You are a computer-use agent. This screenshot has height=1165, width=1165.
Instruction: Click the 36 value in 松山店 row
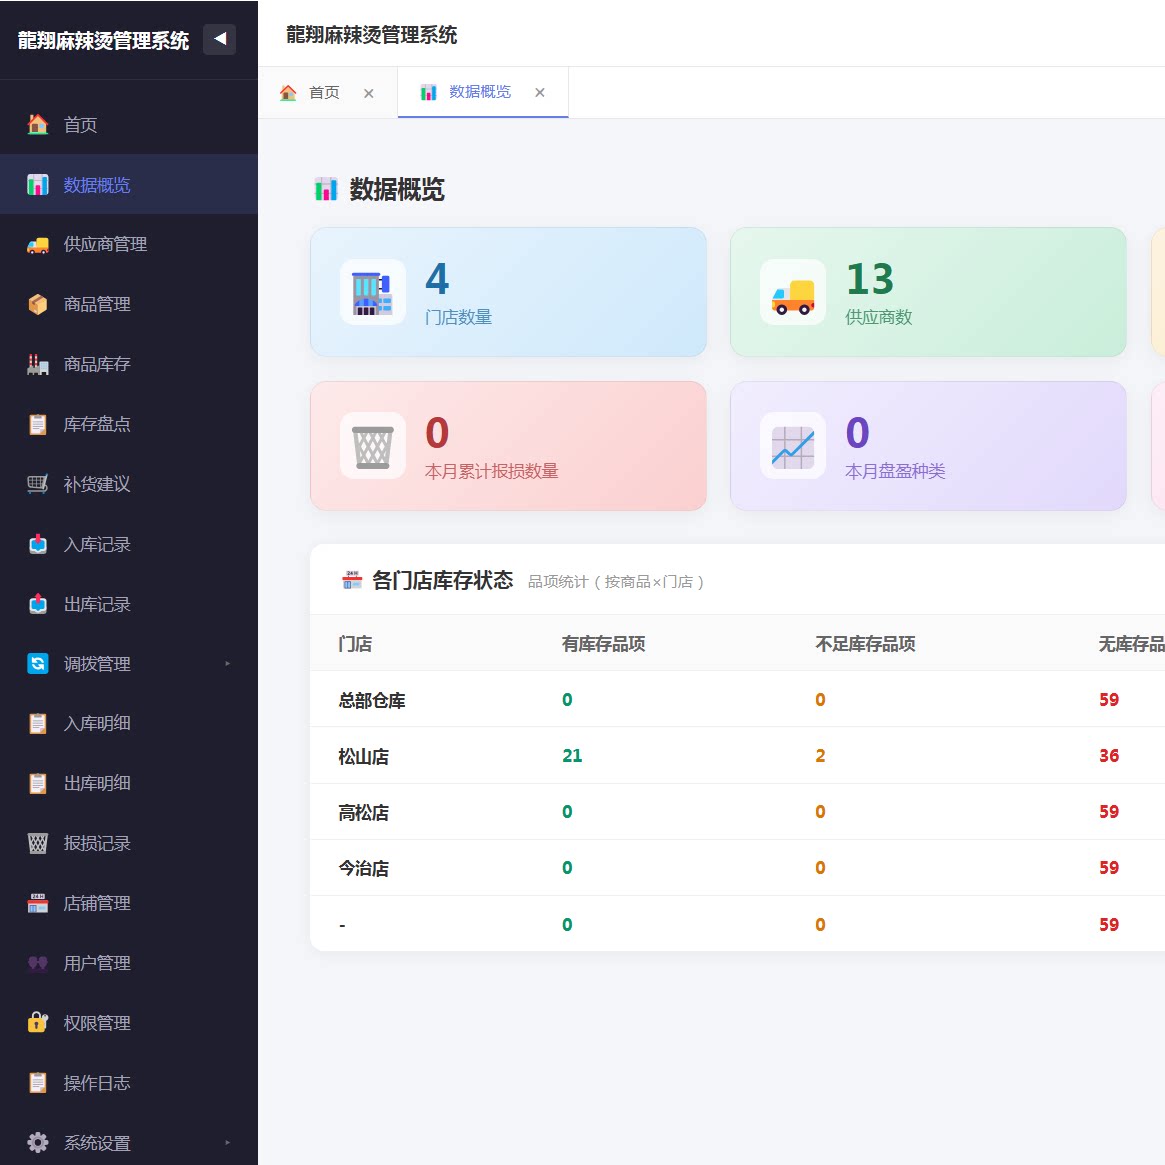click(1109, 756)
